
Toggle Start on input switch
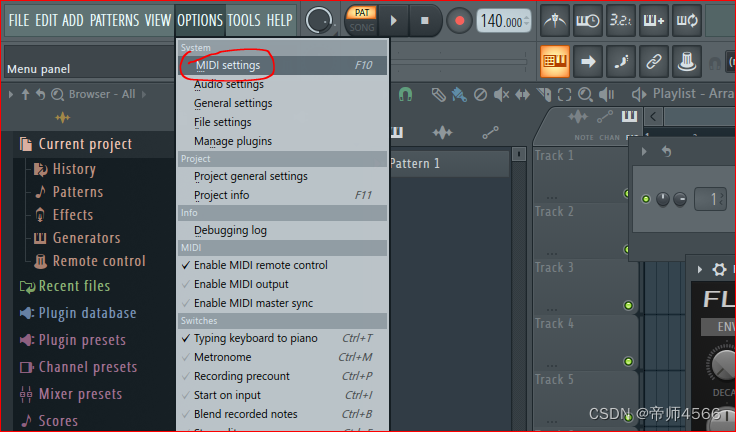tap(283, 395)
